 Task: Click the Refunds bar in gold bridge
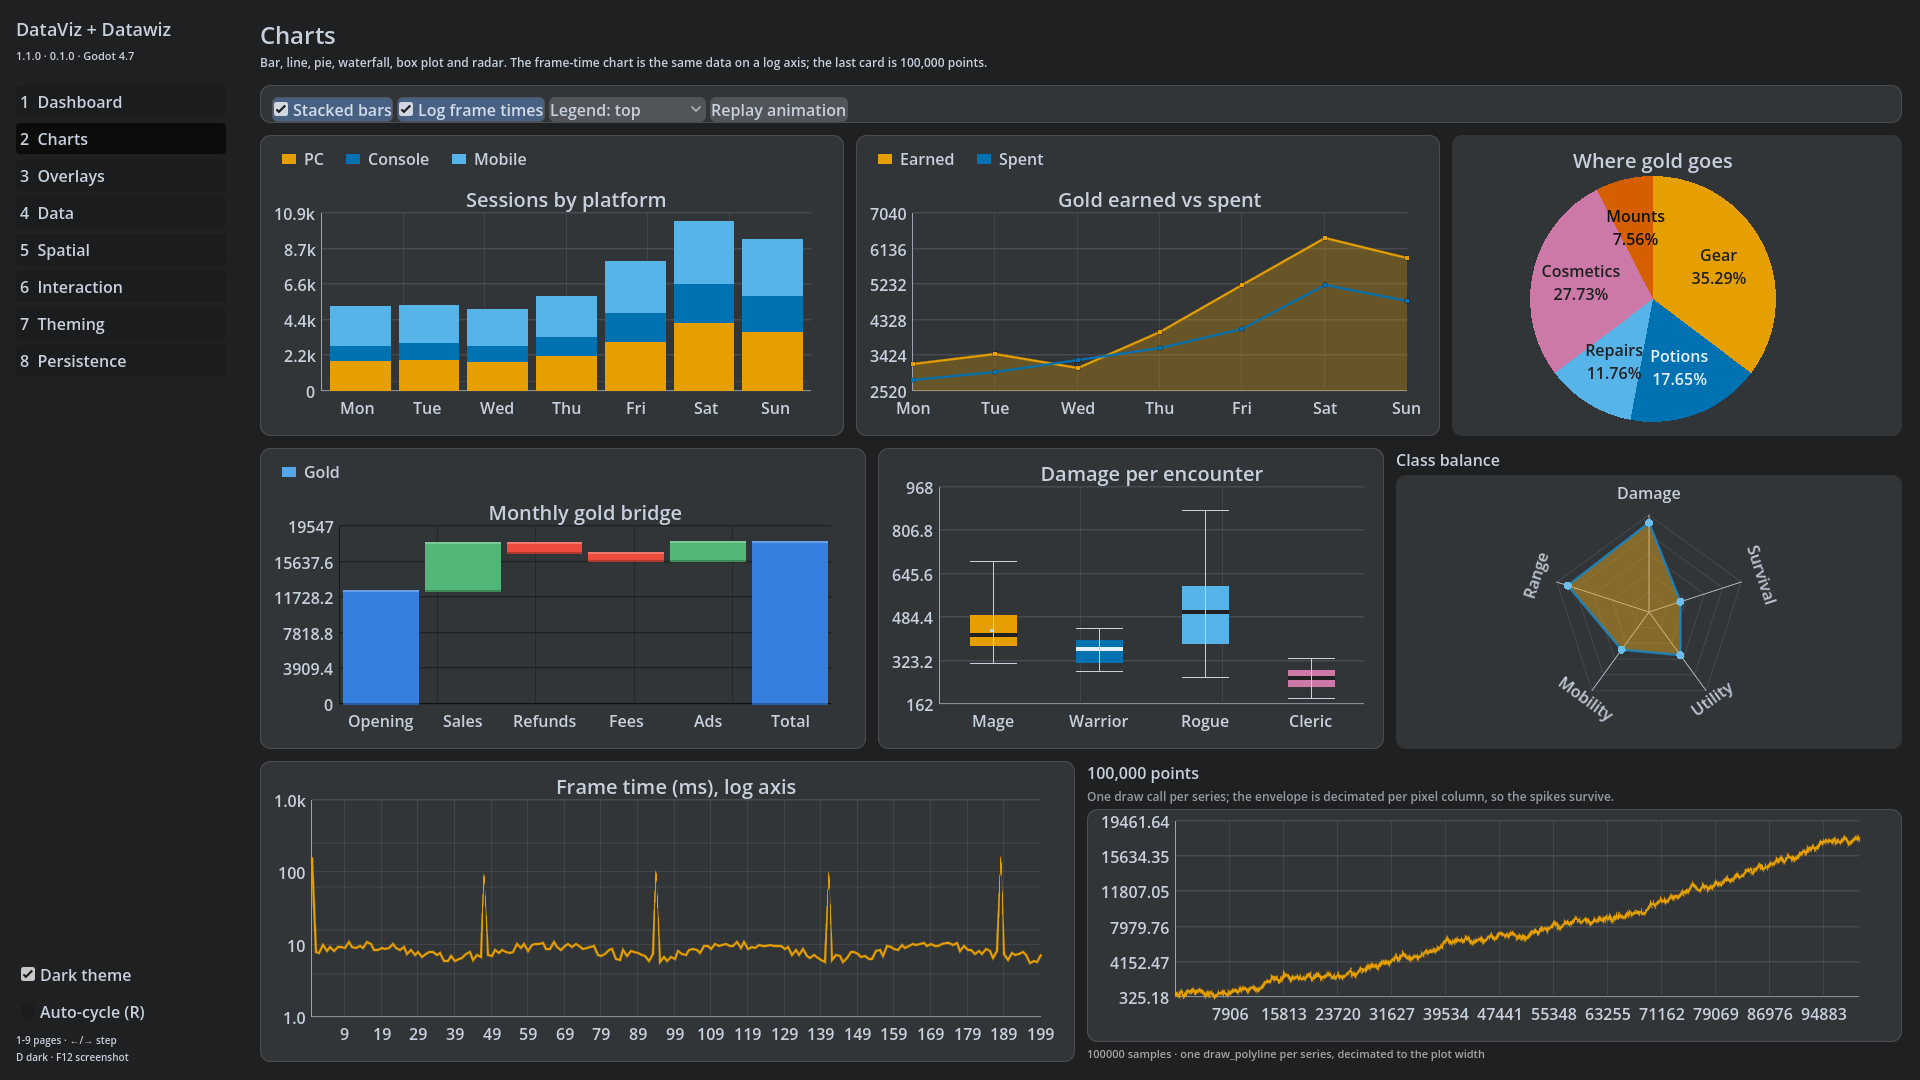coord(544,547)
